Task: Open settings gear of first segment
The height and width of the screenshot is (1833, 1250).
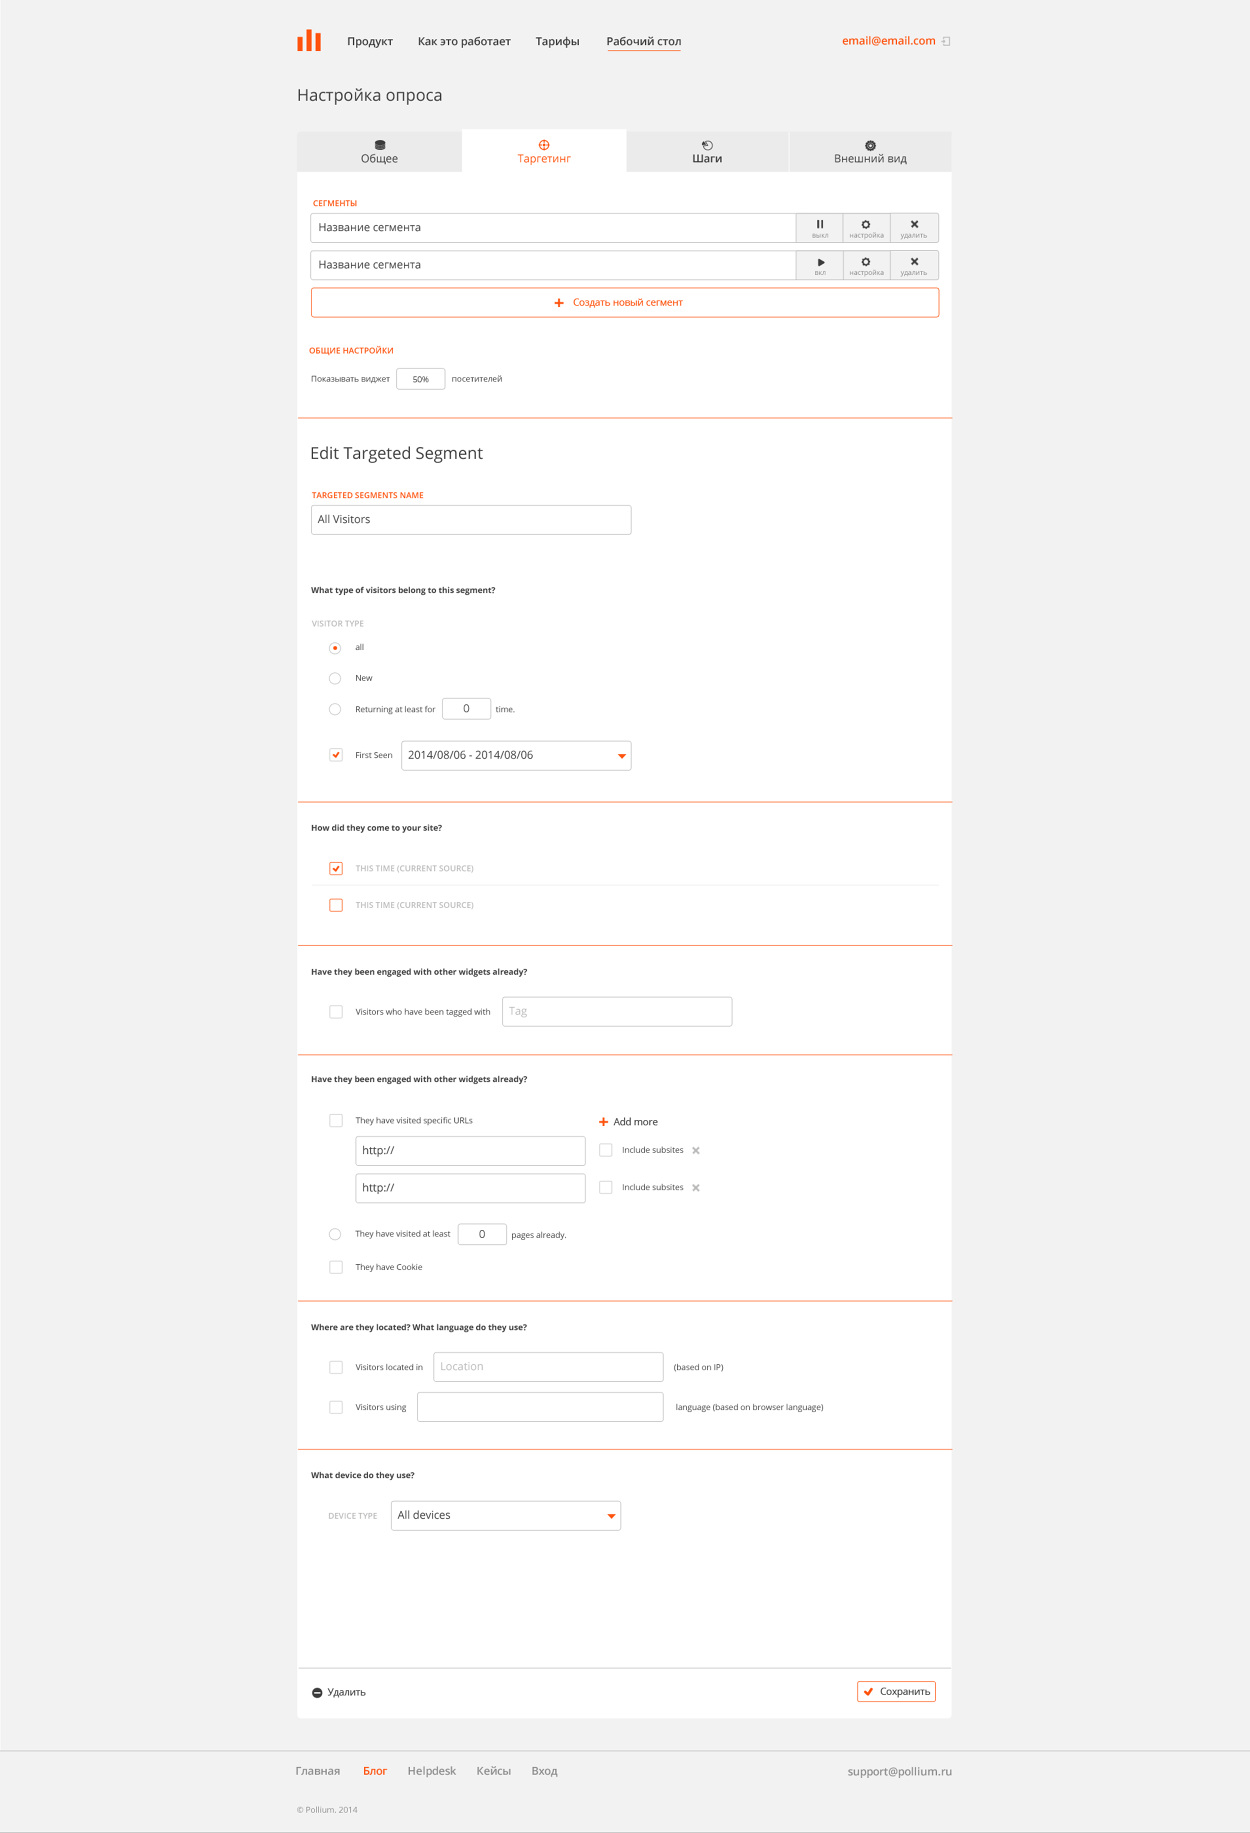Action: click(866, 228)
